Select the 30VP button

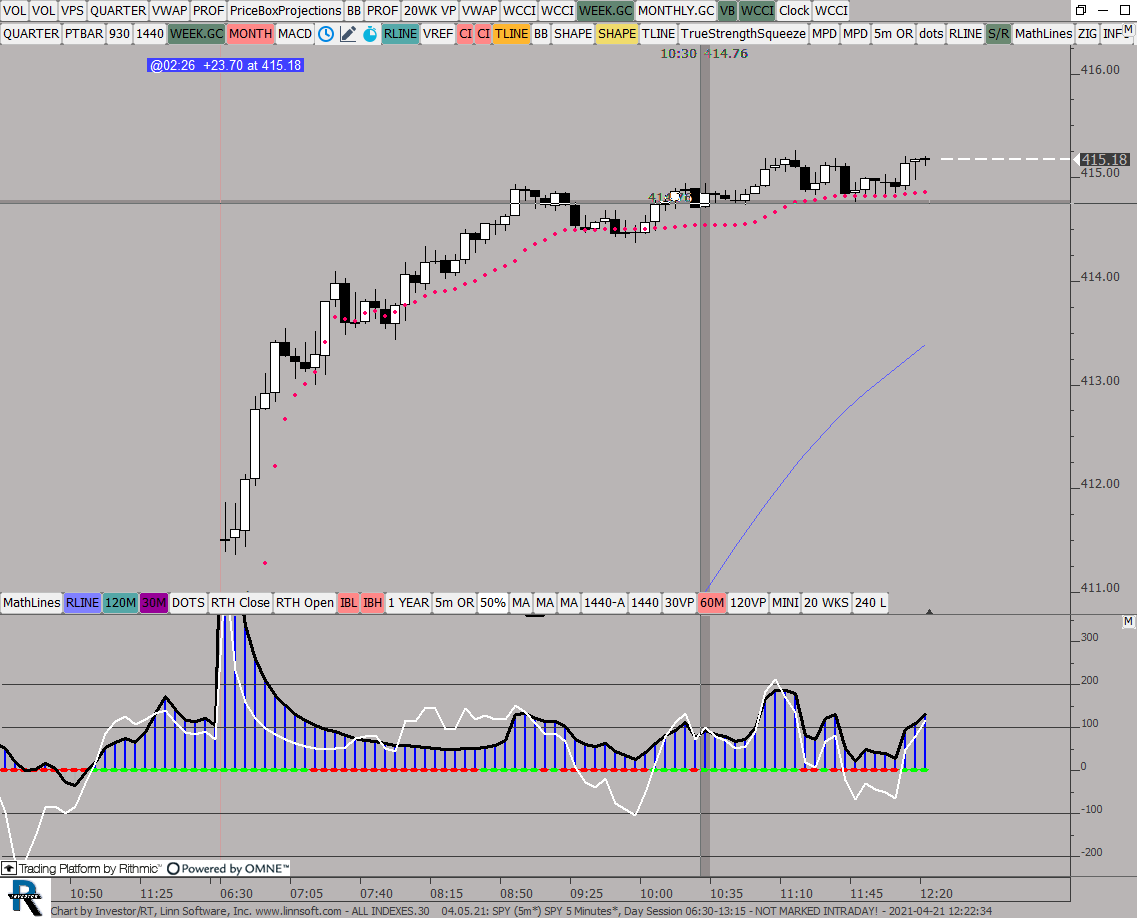(x=679, y=603)
